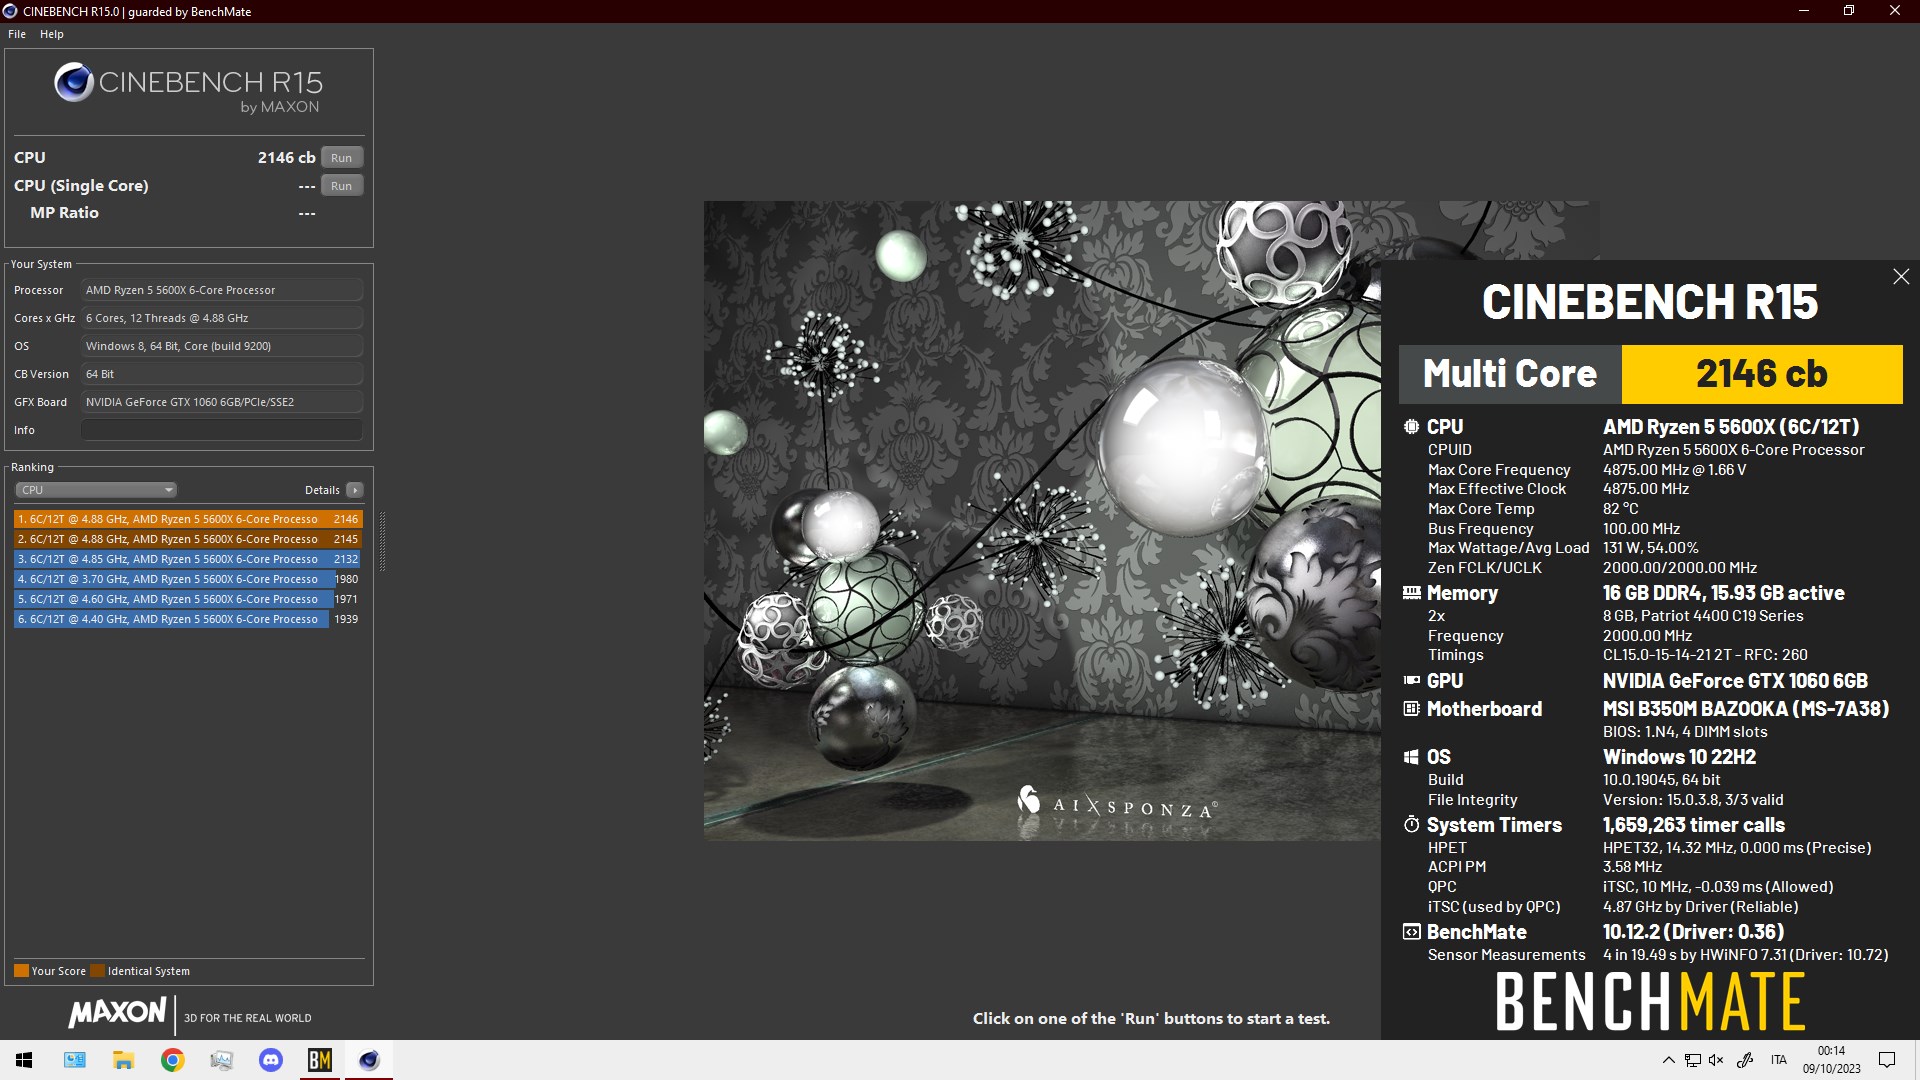Open BenchMate from taskbar
The width and height of the screenshot is (1920, 1080).
tap(319, 1060)
